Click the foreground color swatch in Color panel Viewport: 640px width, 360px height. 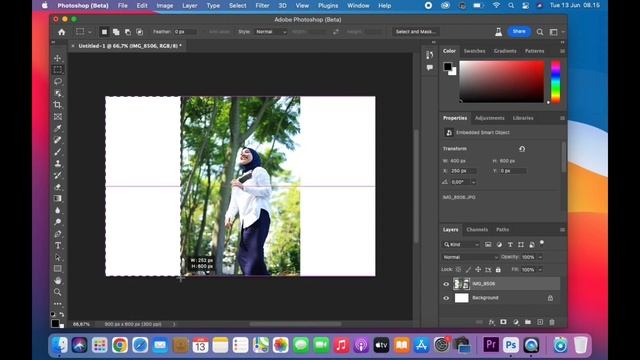(x=448, y=66)
